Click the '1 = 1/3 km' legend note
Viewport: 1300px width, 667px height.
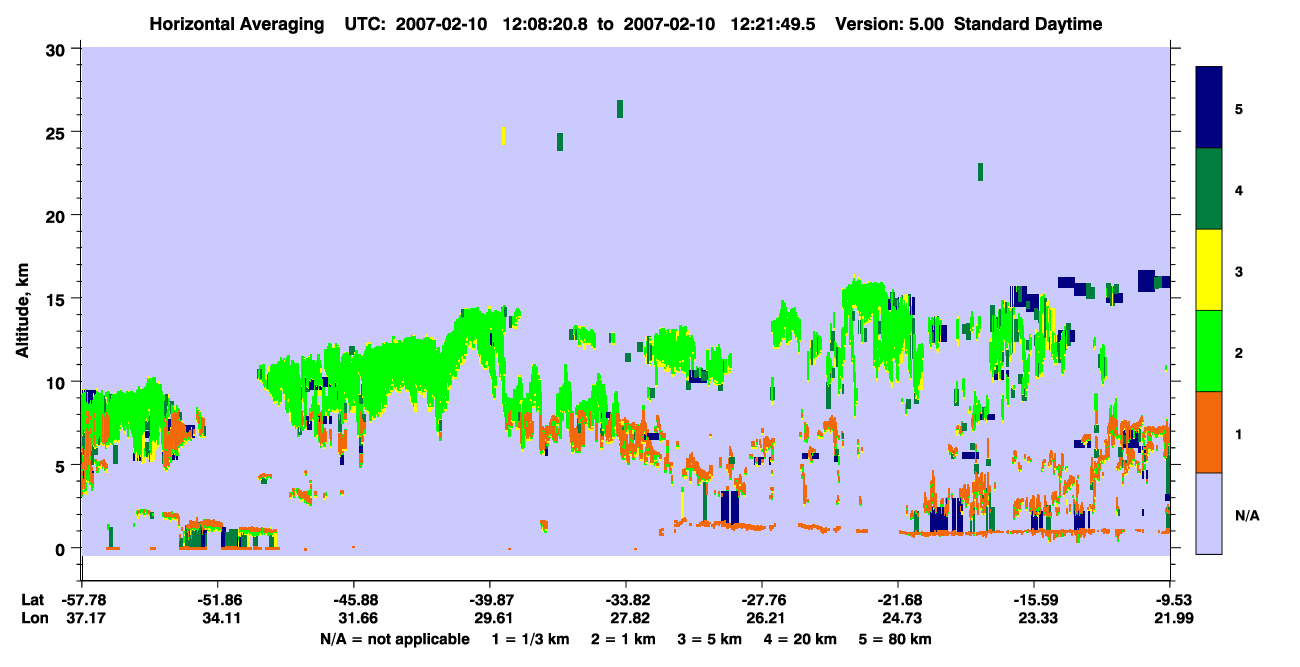coord(533,639)
